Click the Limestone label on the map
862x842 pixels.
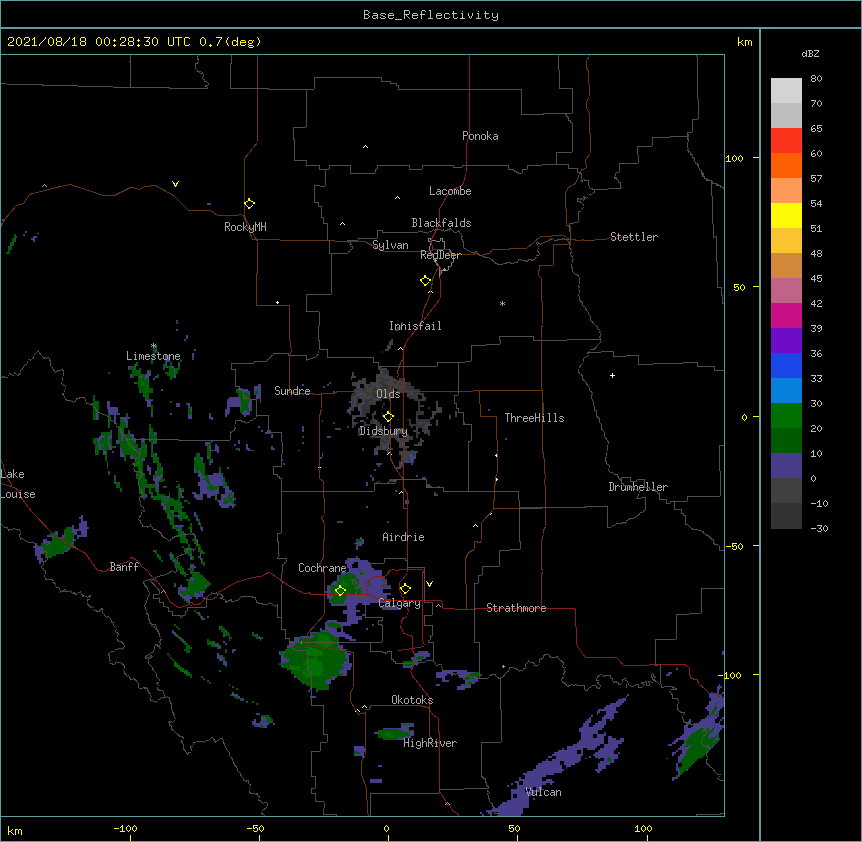click(x=153, y=356)
